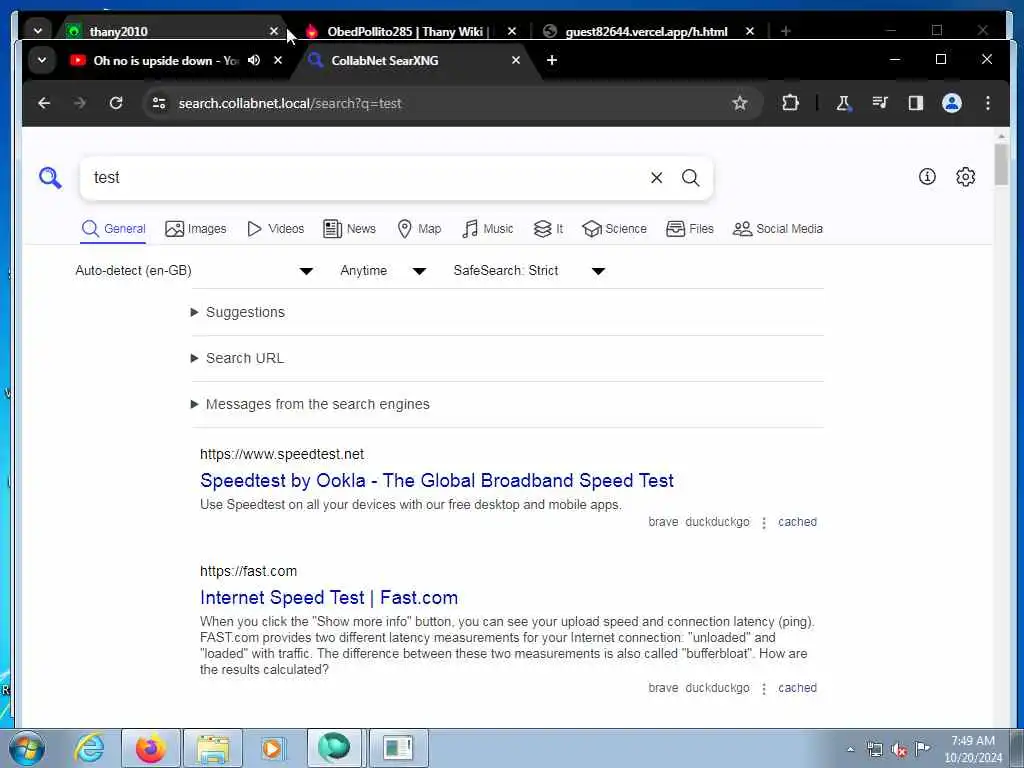This screenshot has height=768, width=1024.
Task: Launch Internet Explorer from taskbar
Action: [89, 748]
